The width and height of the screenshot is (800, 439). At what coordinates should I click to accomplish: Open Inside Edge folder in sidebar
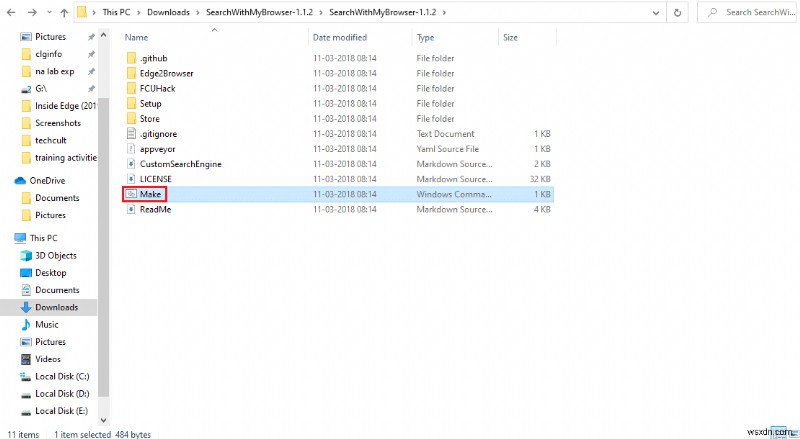(65, 106)
